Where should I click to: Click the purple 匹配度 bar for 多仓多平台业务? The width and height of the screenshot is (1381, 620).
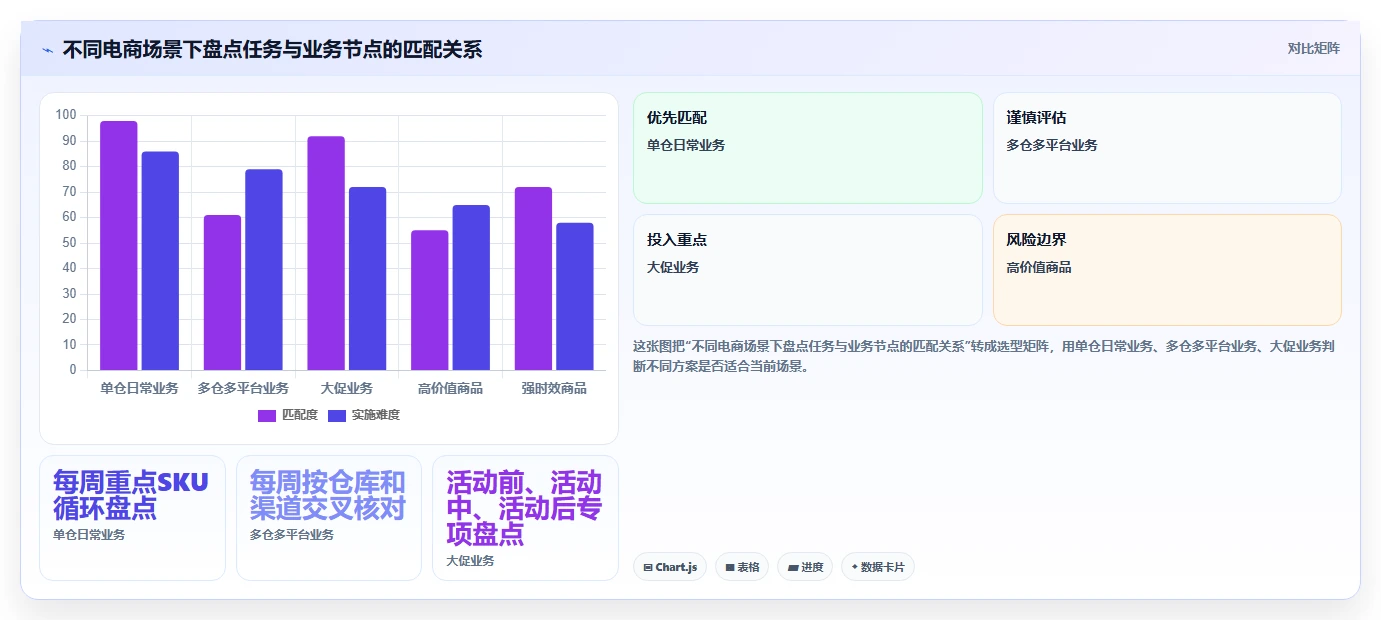(x=222, y=293)
